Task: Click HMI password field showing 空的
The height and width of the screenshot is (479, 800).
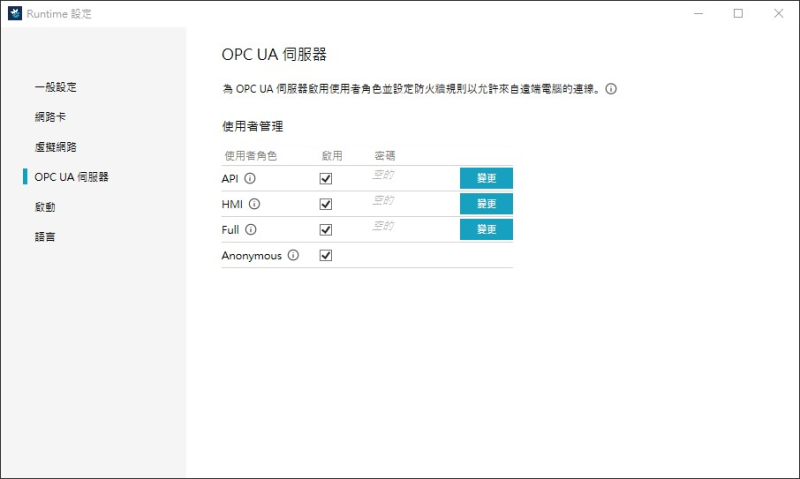Action: tap(383, 200)
